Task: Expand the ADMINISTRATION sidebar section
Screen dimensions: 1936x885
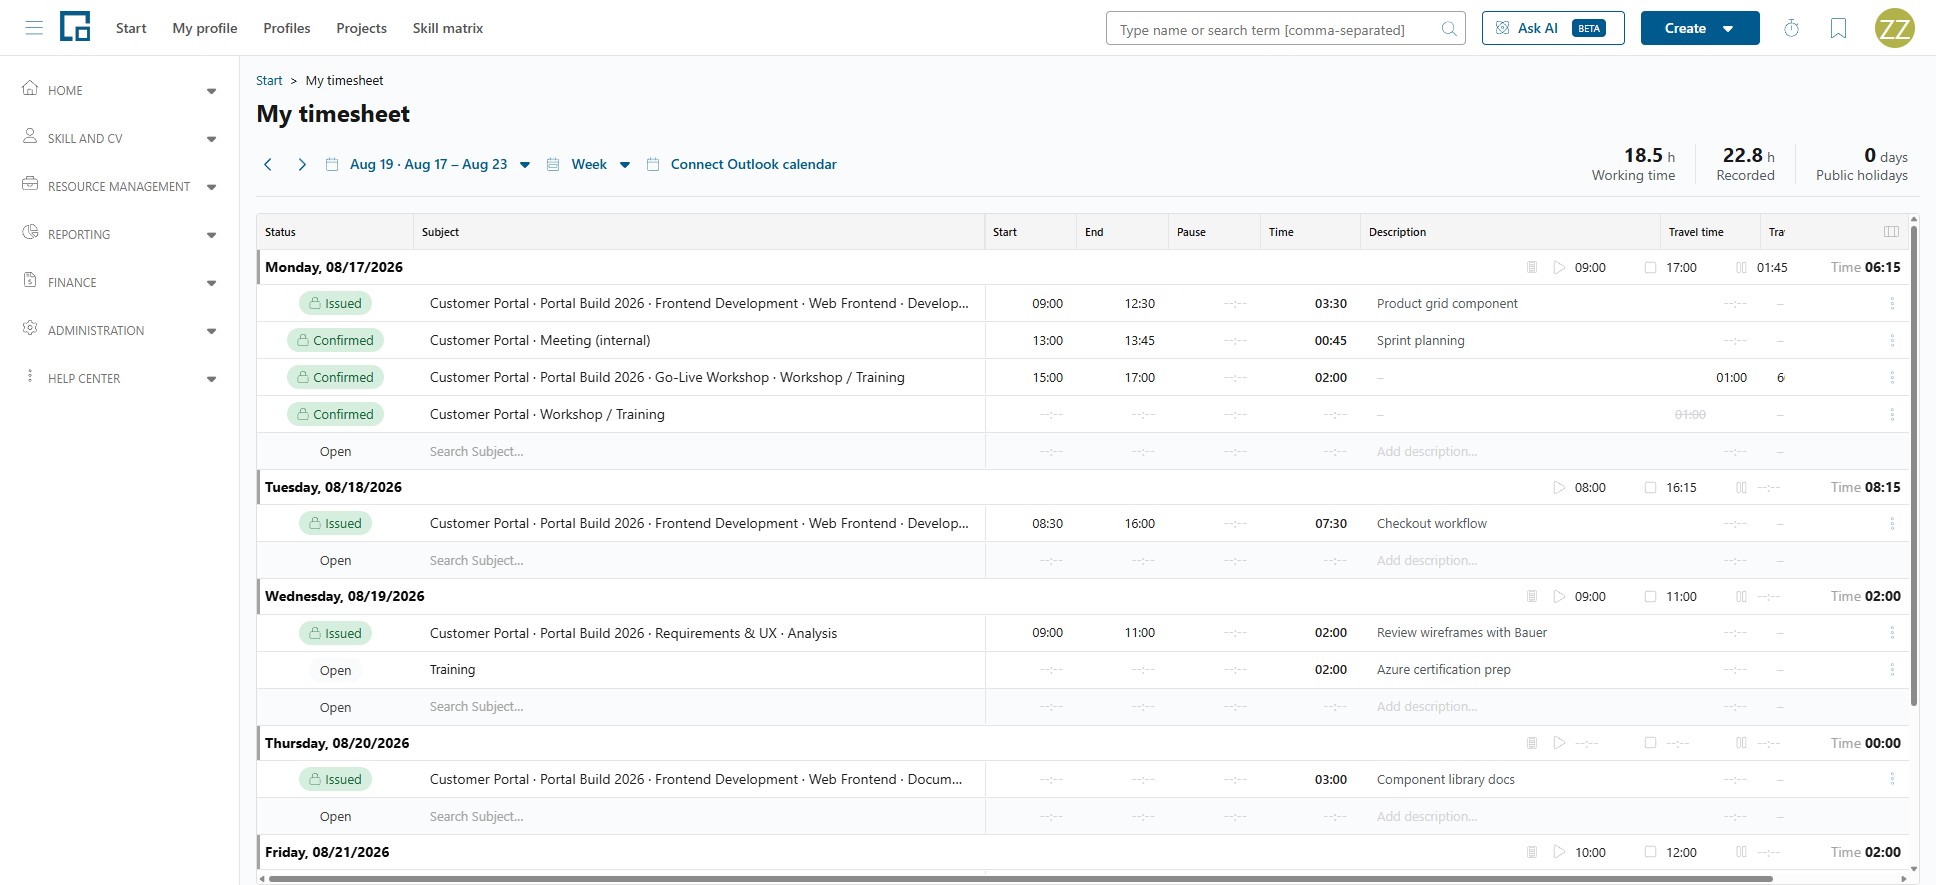Action: 120,330
